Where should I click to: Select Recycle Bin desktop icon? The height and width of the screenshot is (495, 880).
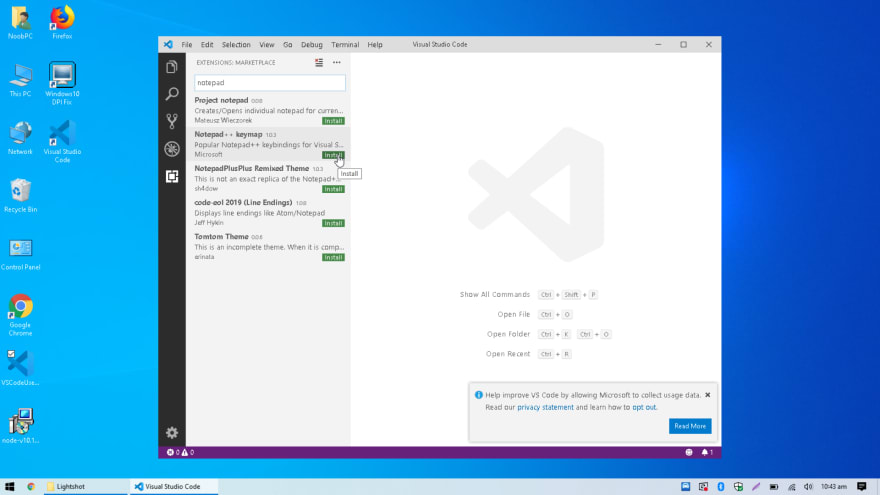point(20,196)
